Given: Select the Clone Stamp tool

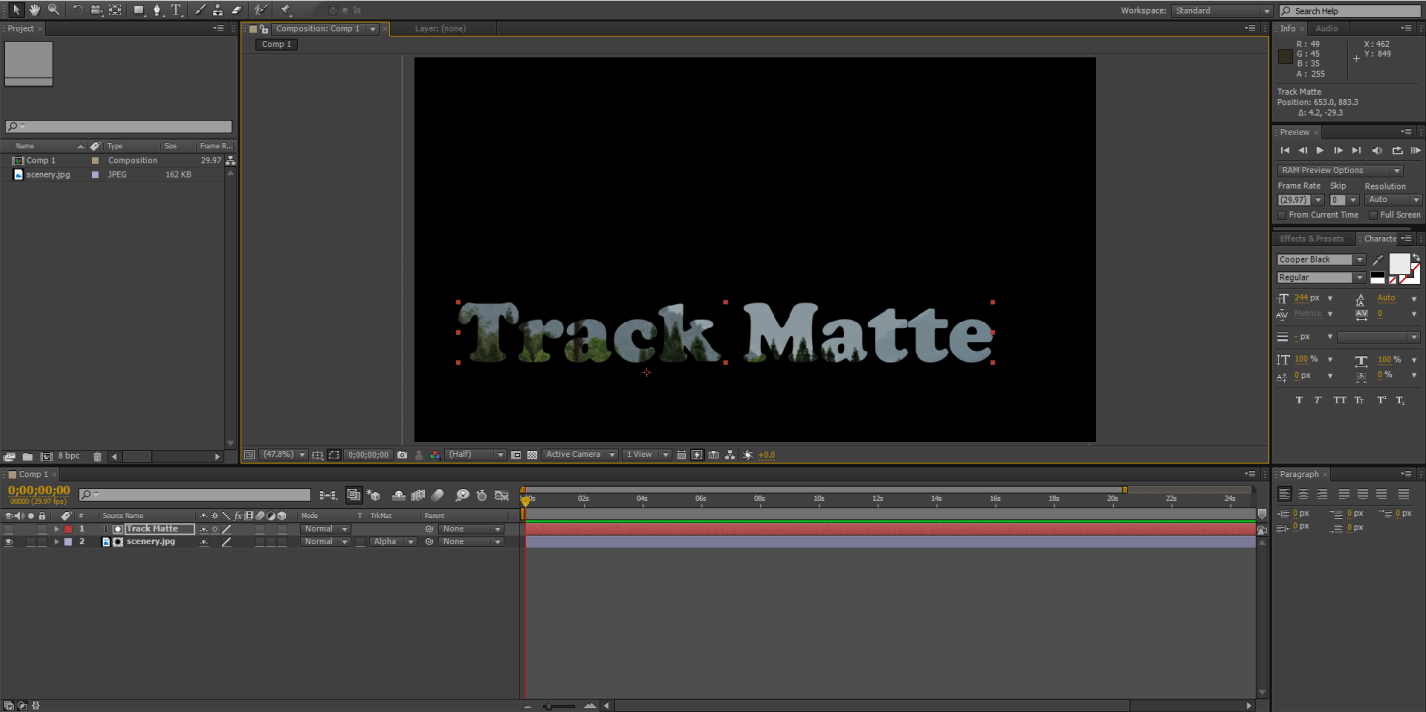Looking at the screenshot, I should (217, 9).
